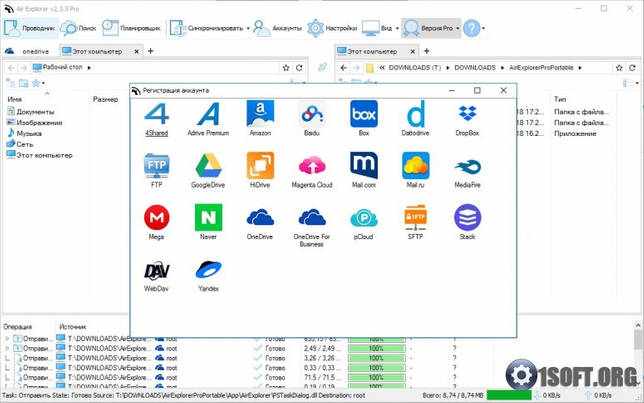Open the Поиск search tool
The height and width of the screenshot is (403, 644).
pyautogui.click(x=78, y=28)
